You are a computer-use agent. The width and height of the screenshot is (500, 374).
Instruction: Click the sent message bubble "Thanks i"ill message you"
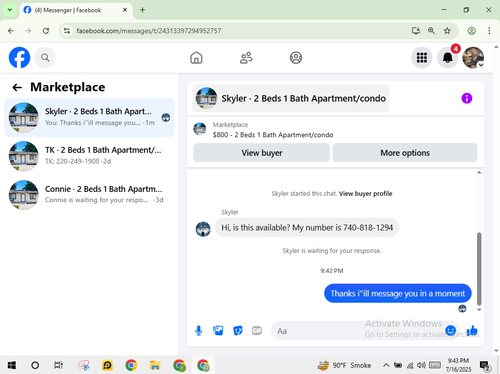click(x=398, y=293)
